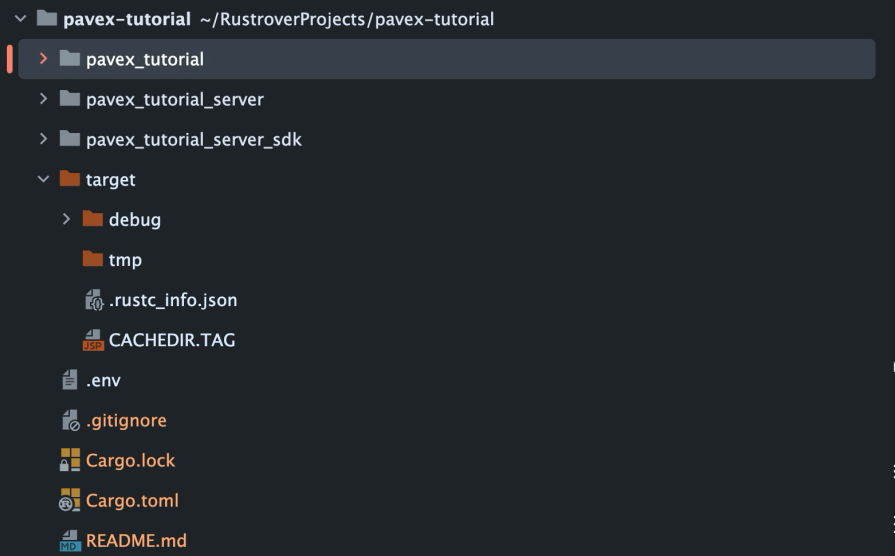Image resolution: width=895 pixels, height=556 pixels.
Task: Select the Cargo.lock file name
Action: pyautogui.click(x=130, y=460)
